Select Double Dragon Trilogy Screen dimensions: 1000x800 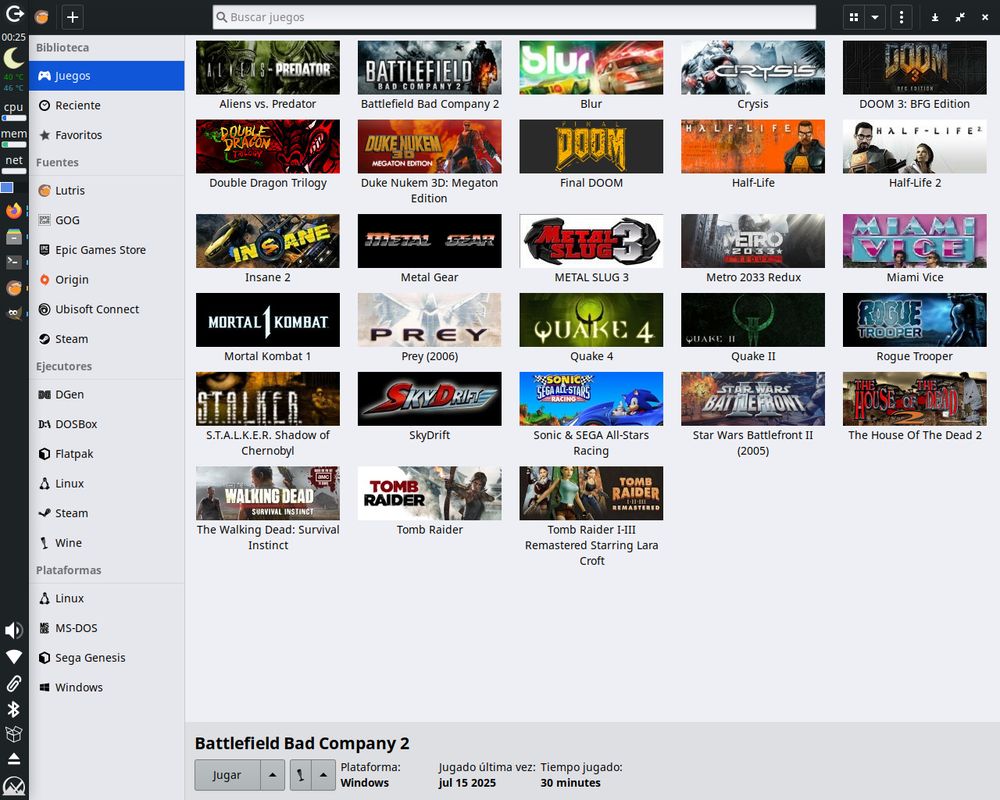click(x=268, y=154)
